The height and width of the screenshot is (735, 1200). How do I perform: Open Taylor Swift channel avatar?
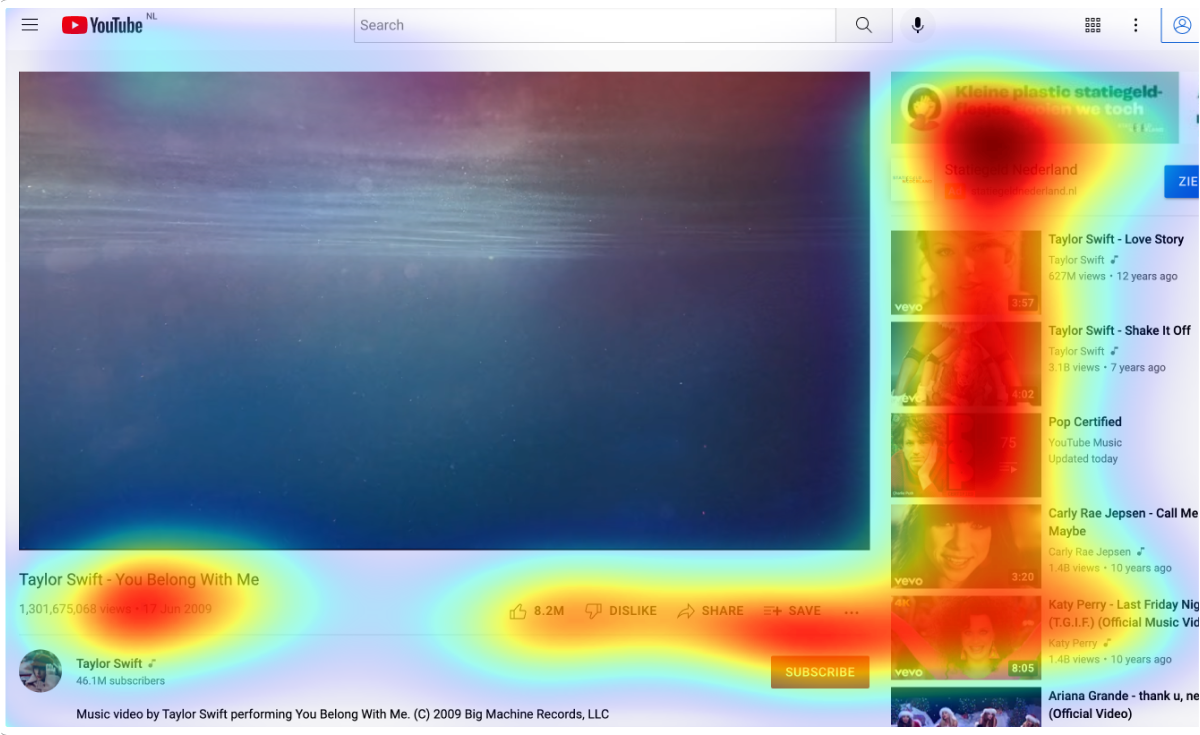[41, 670]
